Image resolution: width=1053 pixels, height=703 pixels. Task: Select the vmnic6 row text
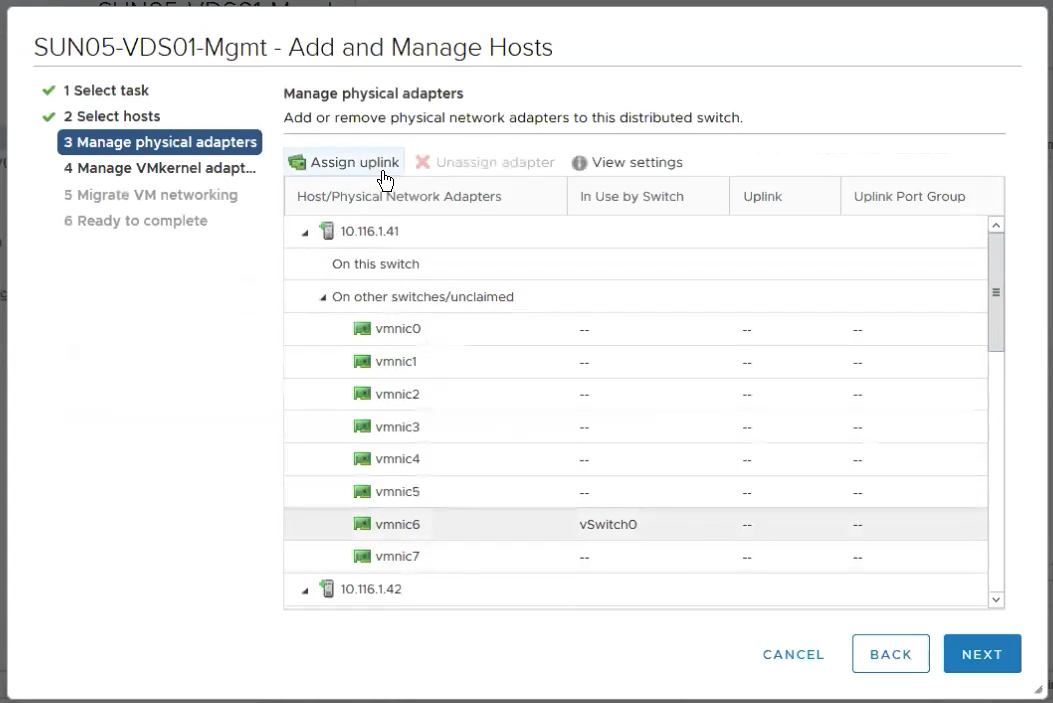pyautogui.click(x=398, y=524)
